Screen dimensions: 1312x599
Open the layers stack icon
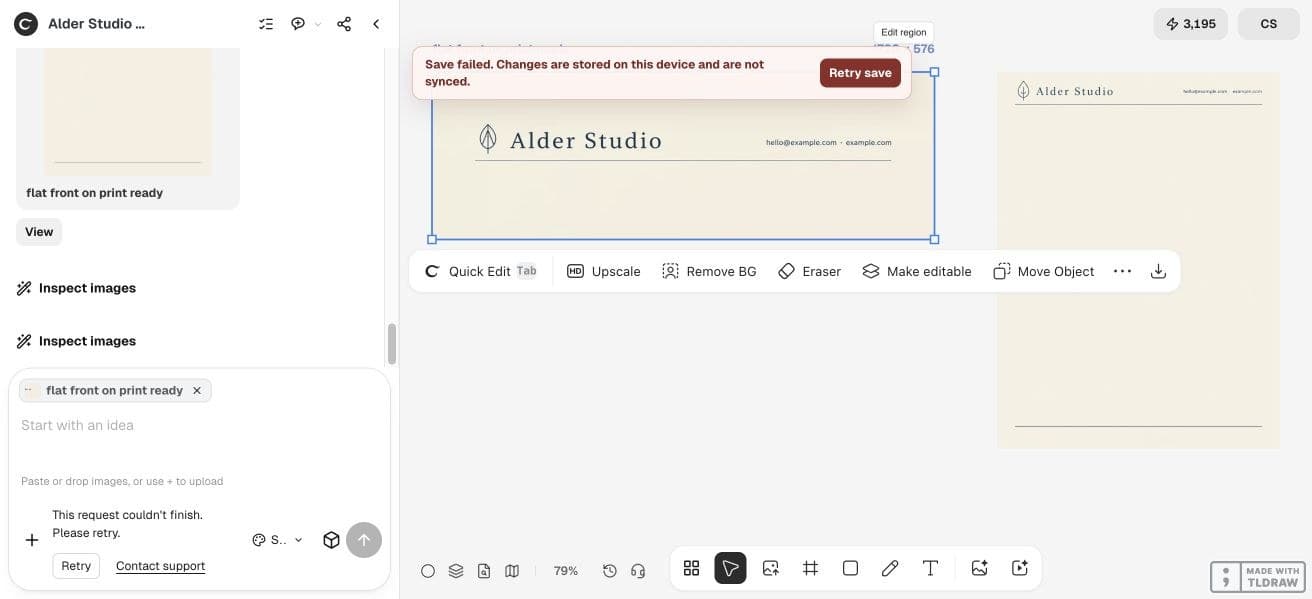click(x=456, y=571)
